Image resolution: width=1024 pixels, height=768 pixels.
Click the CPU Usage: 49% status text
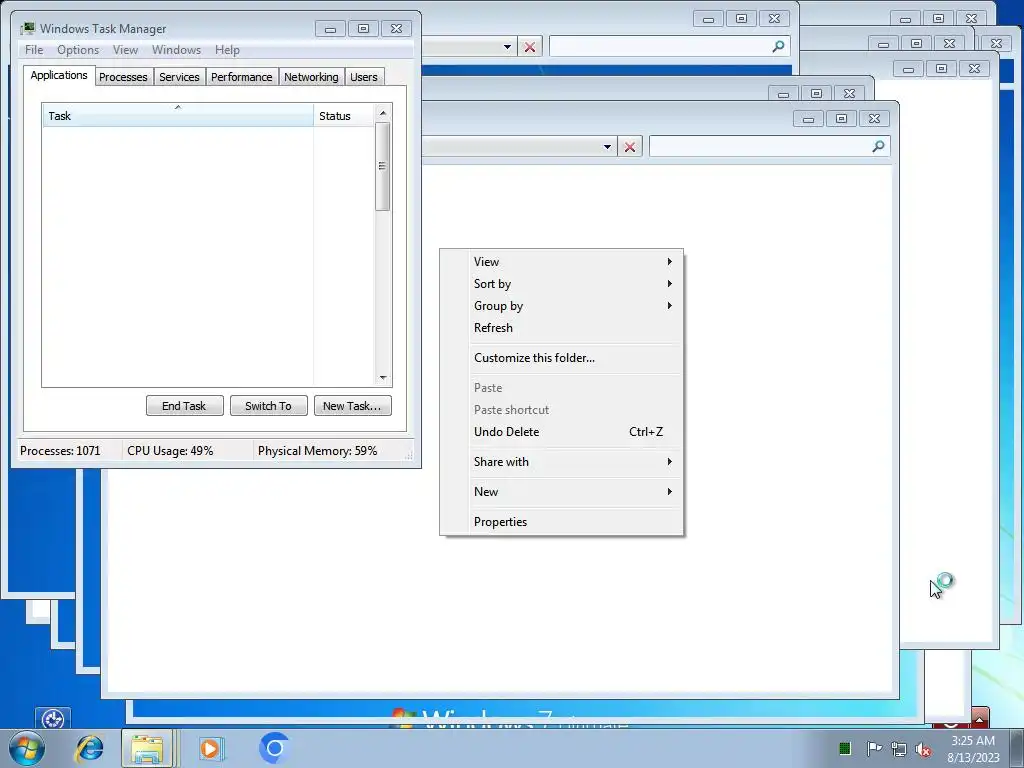[170, 451]
